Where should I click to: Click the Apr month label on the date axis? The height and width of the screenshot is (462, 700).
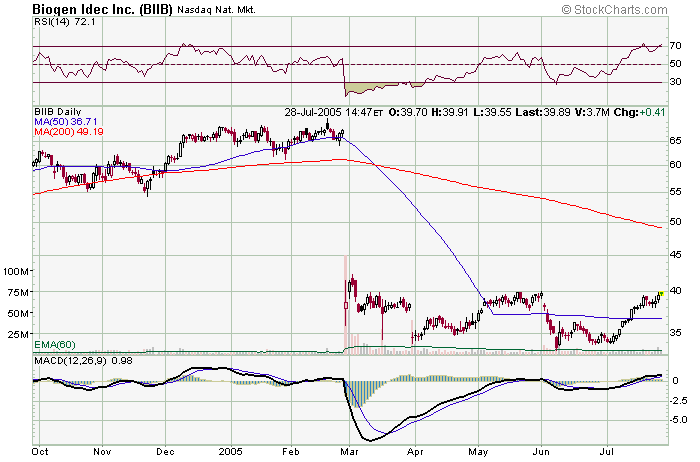415,452
